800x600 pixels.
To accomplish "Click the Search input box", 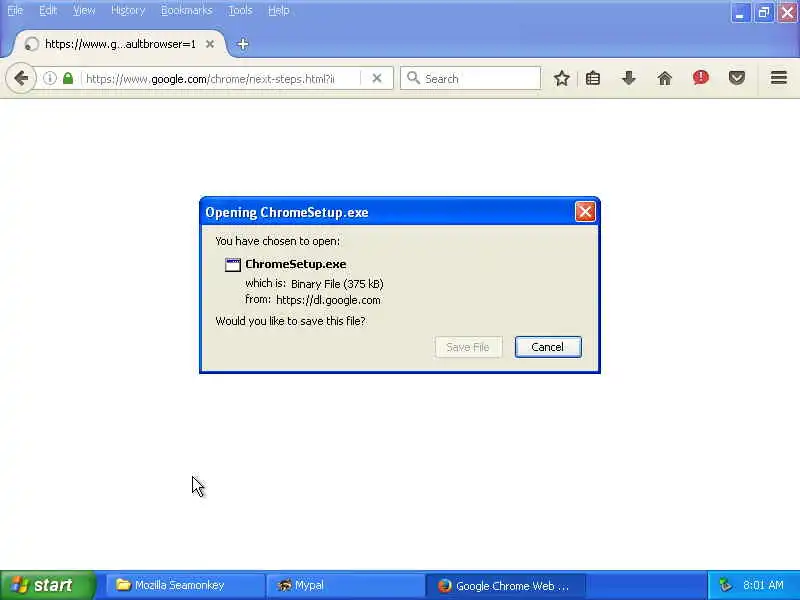I will coord(470,79).
